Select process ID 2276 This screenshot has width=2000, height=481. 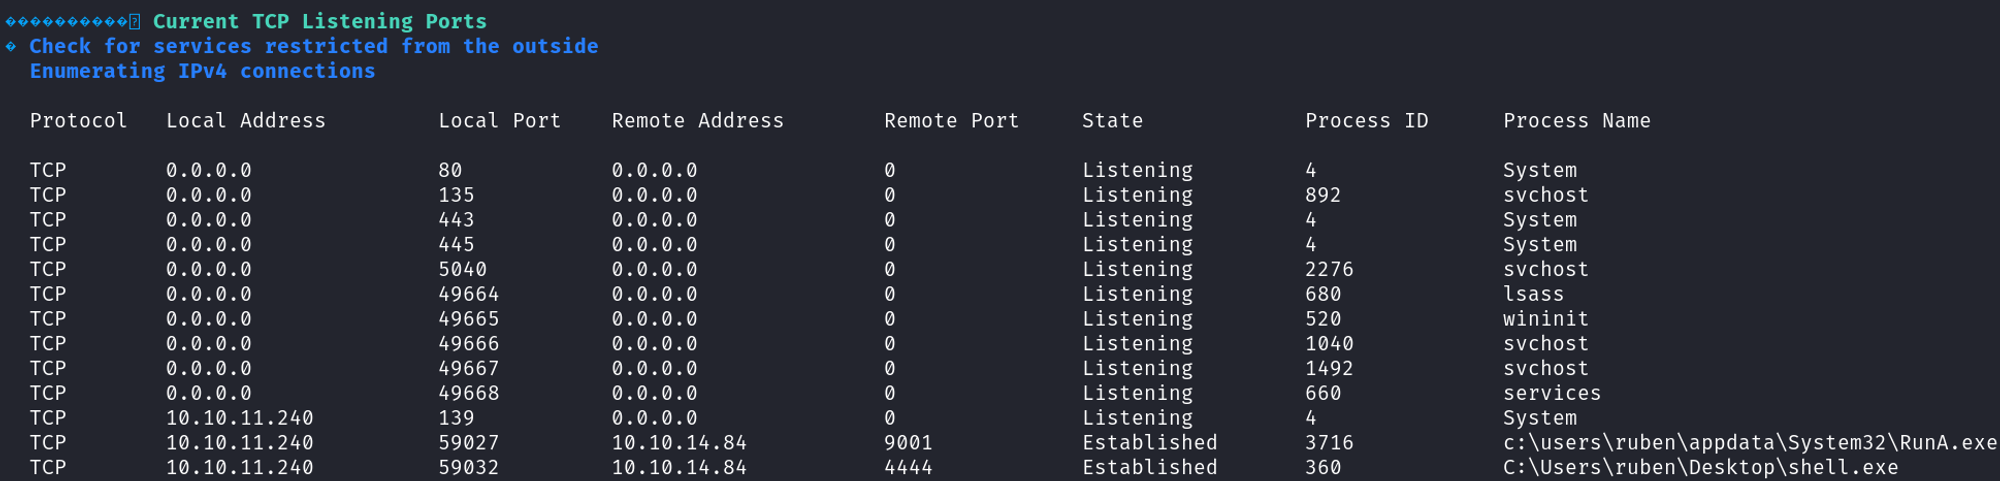point(1329,269)
